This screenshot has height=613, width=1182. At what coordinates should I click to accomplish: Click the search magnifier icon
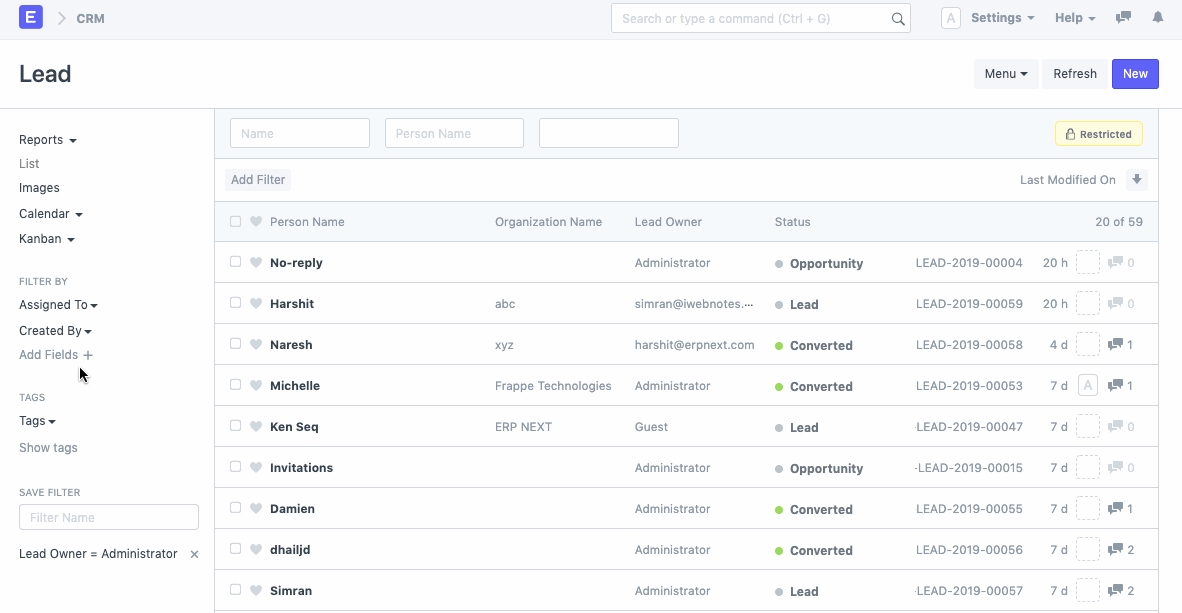898,19
